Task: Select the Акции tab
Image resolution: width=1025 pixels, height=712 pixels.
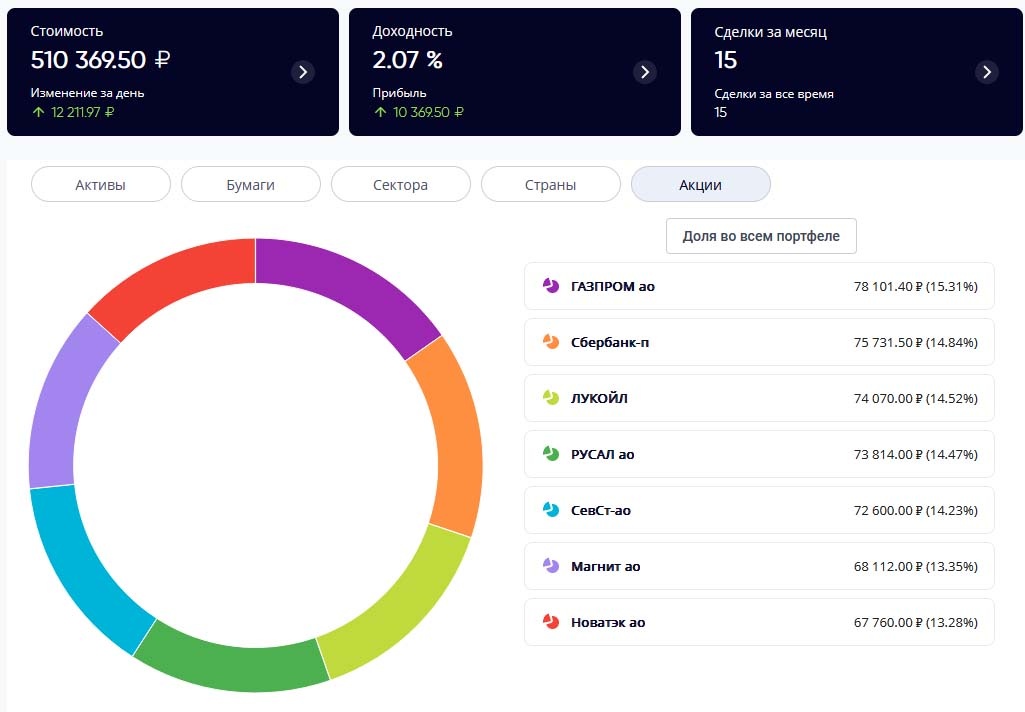Action: pyautogui.click(x=701, y=184)
